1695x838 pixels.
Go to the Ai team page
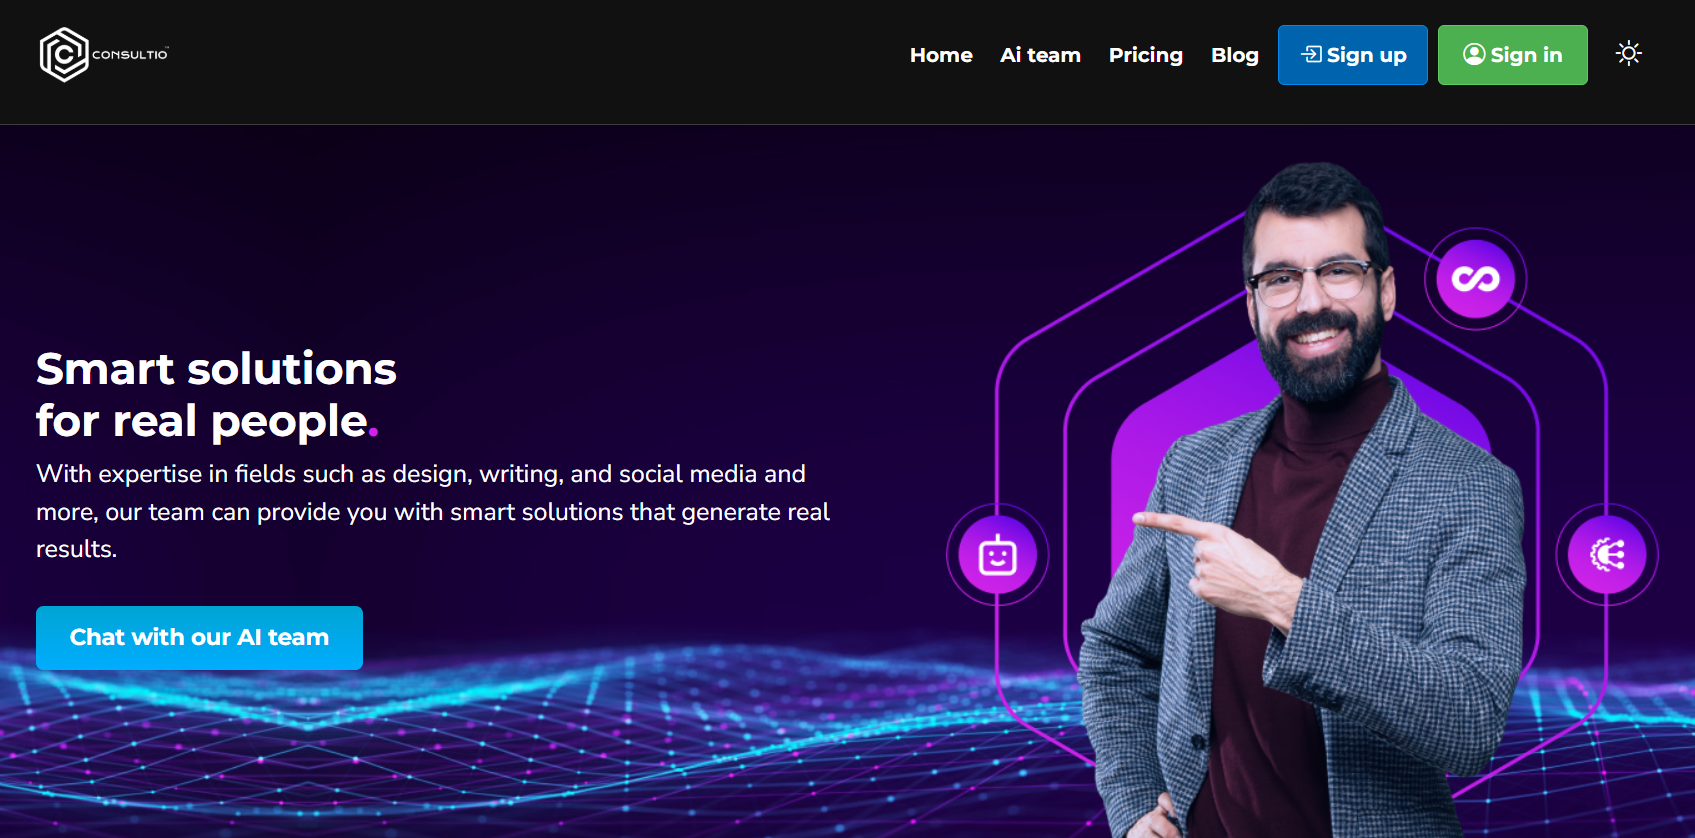point(1040,55)
